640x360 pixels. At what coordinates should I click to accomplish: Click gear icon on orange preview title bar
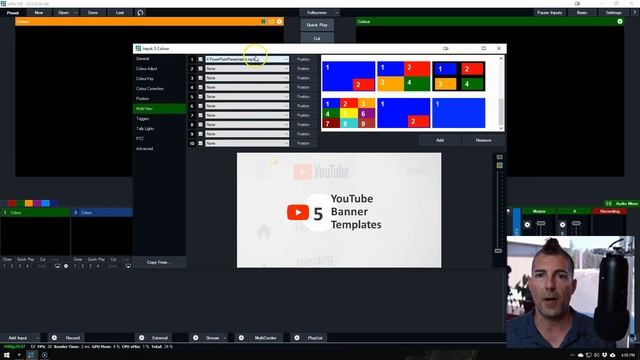click(280, 21)
